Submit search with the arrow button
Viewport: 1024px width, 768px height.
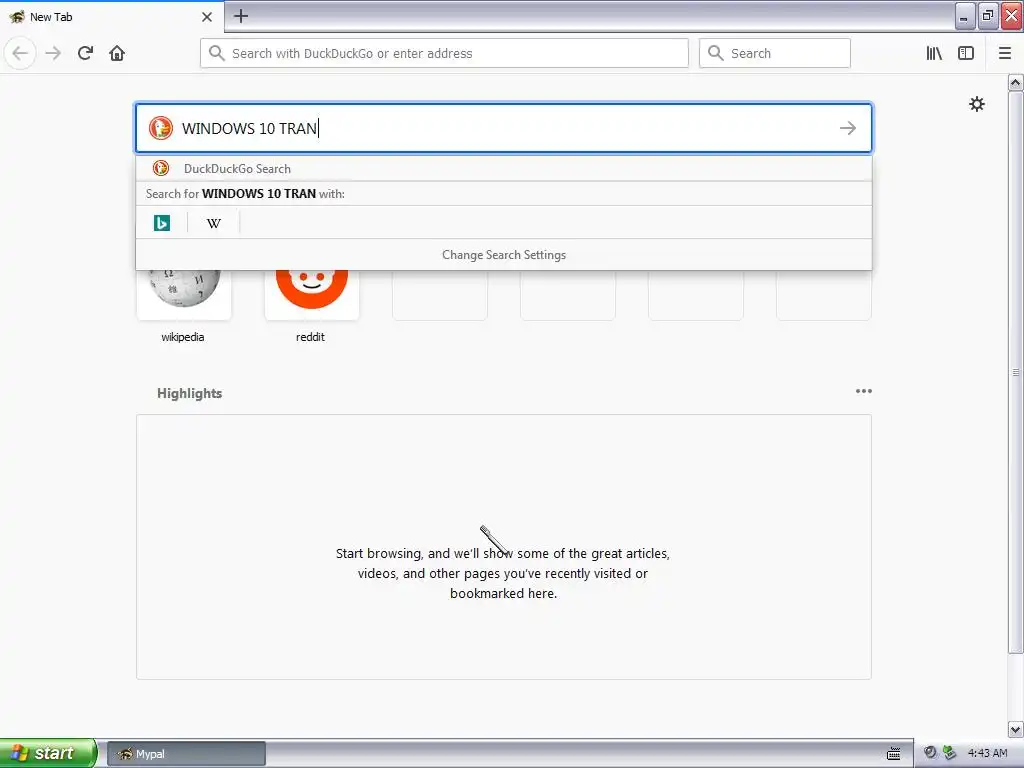click(847, 128)
